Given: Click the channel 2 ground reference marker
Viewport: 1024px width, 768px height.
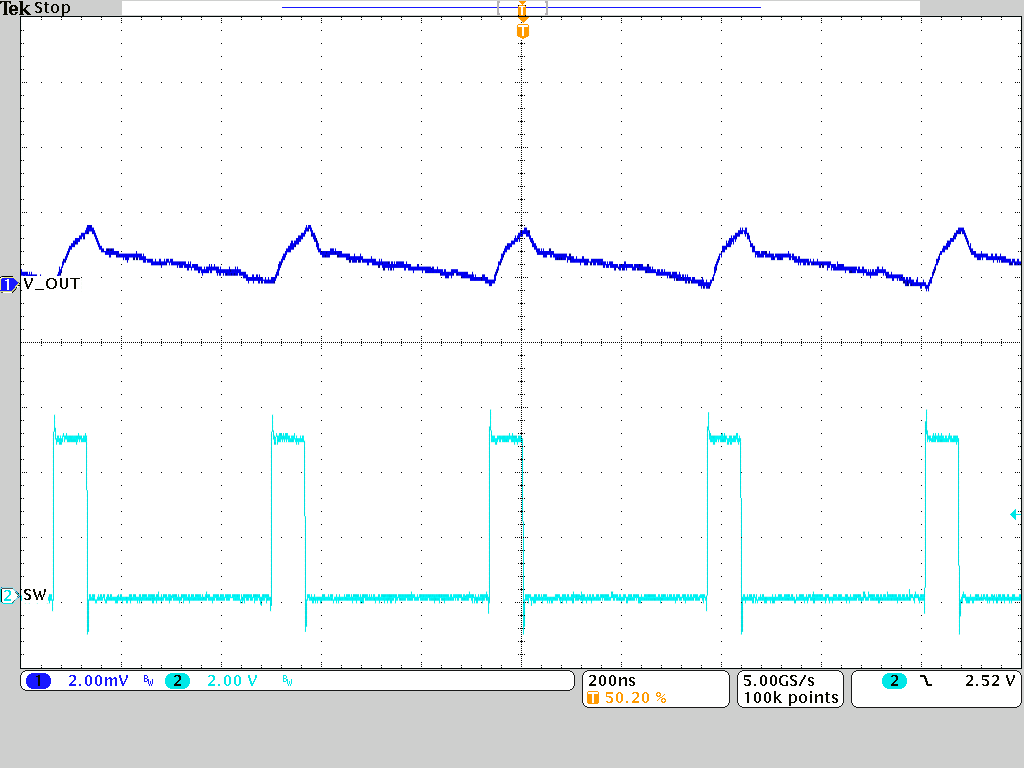Looking at the screenshot, I should pos(7,595).
